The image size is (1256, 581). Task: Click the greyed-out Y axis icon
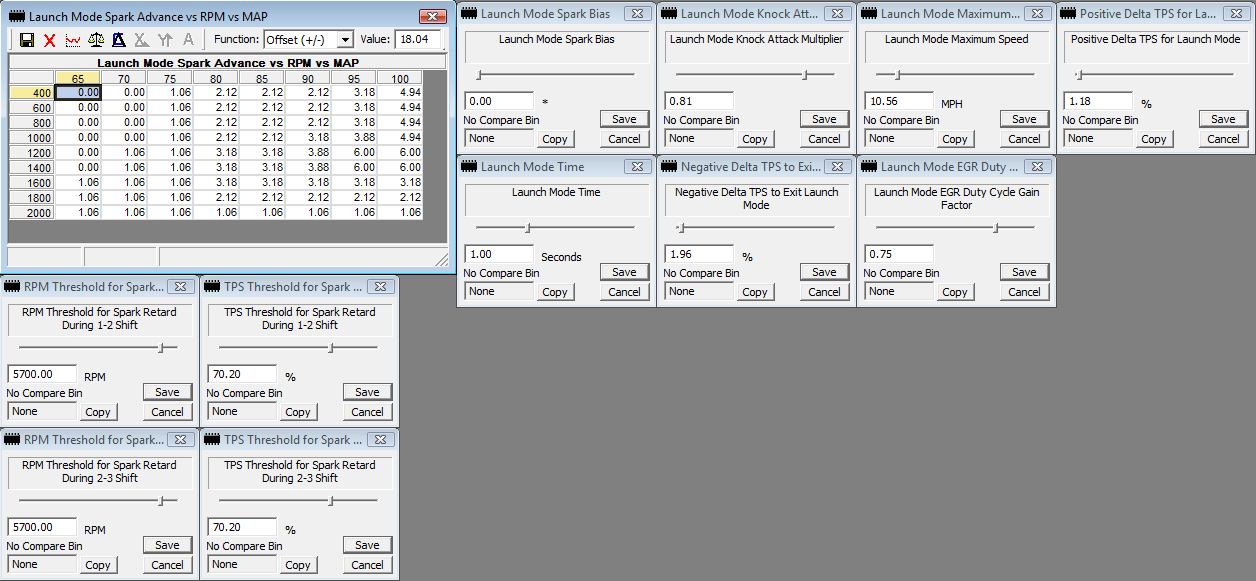(x=165, y=40)
